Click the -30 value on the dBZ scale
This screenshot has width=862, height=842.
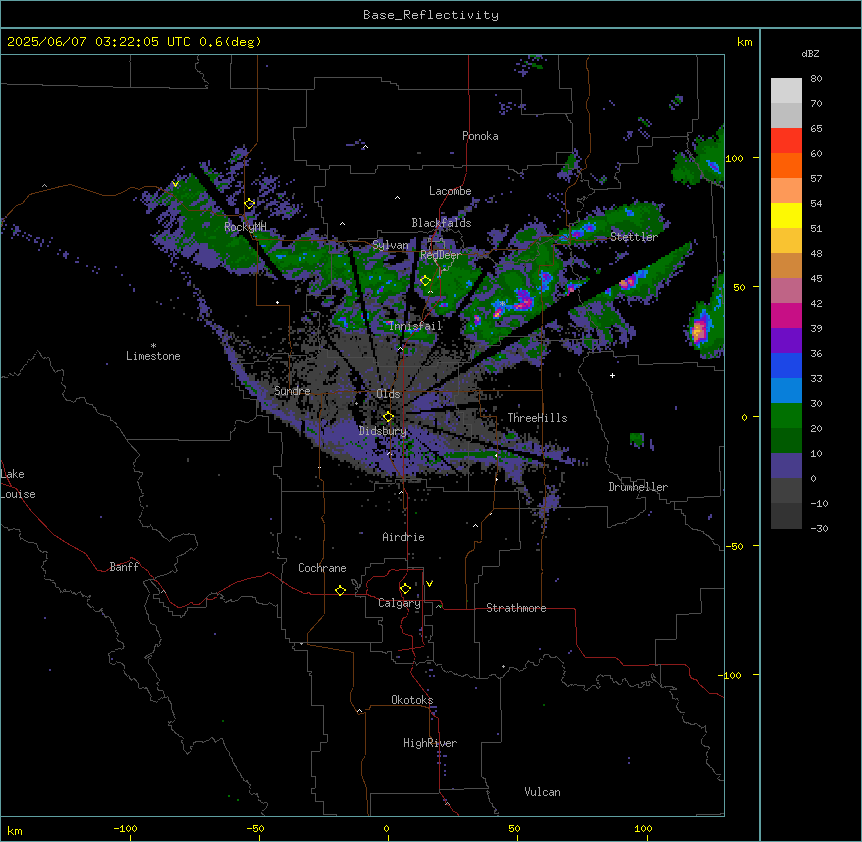(x=819, y=529)
